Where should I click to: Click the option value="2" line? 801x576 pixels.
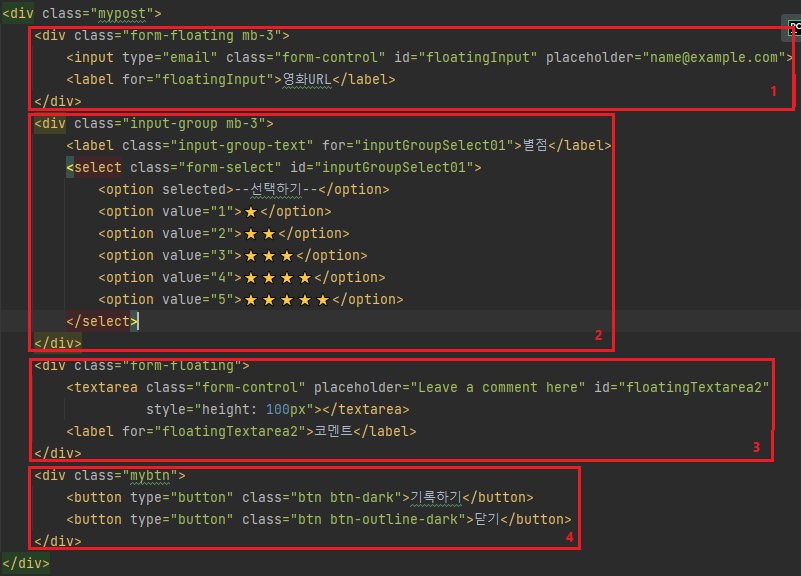click(x=224, y=233)
